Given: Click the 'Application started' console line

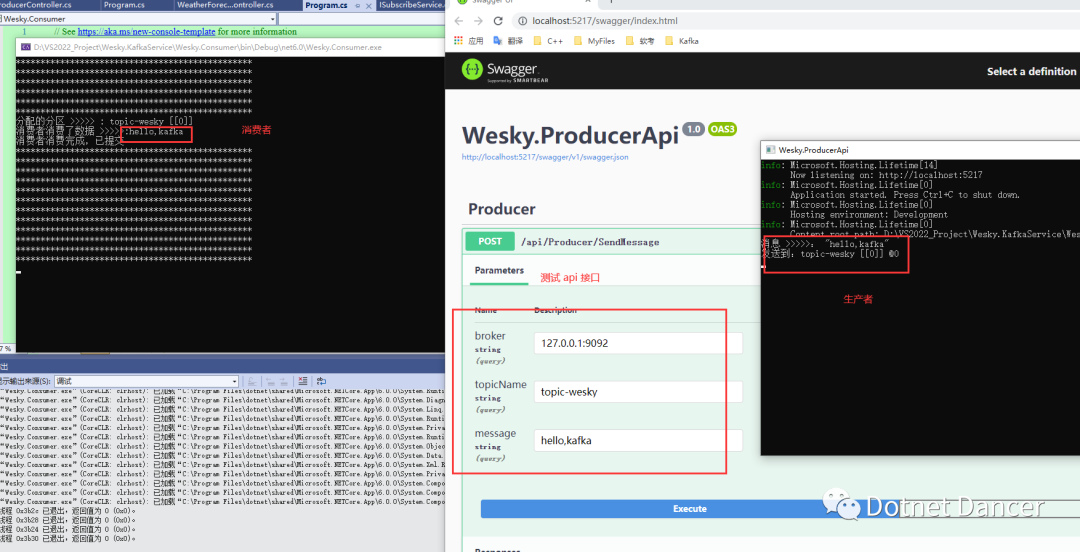Looking at the screenshot, I should [904, 195].
